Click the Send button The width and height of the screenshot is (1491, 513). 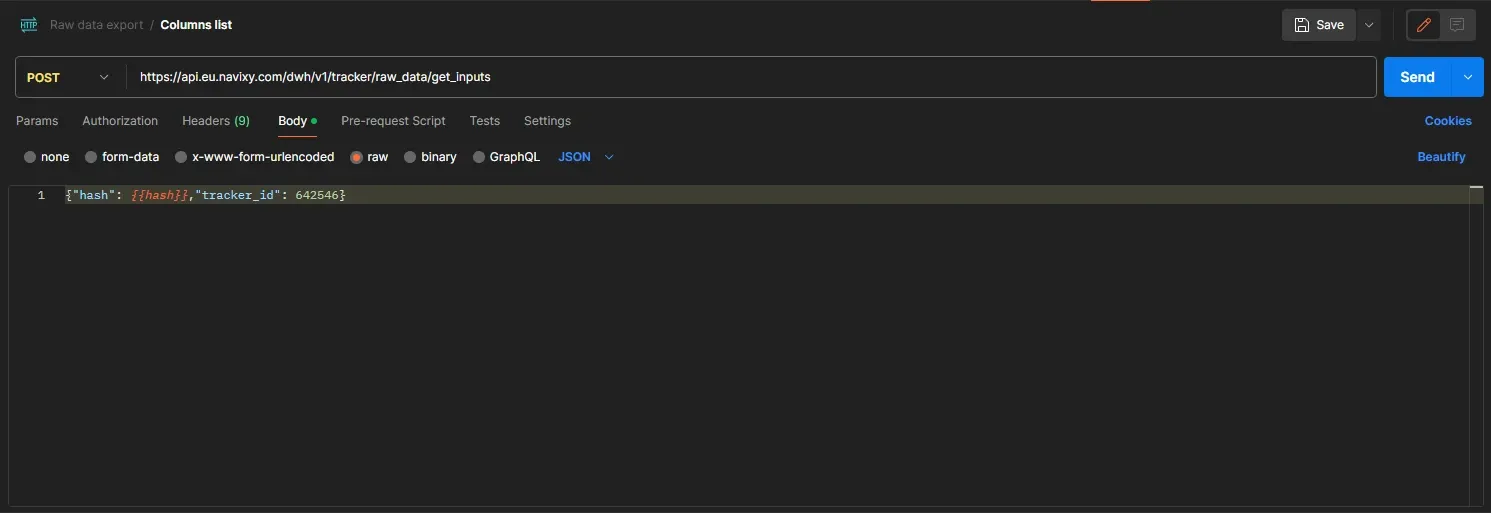(1418, 77)
